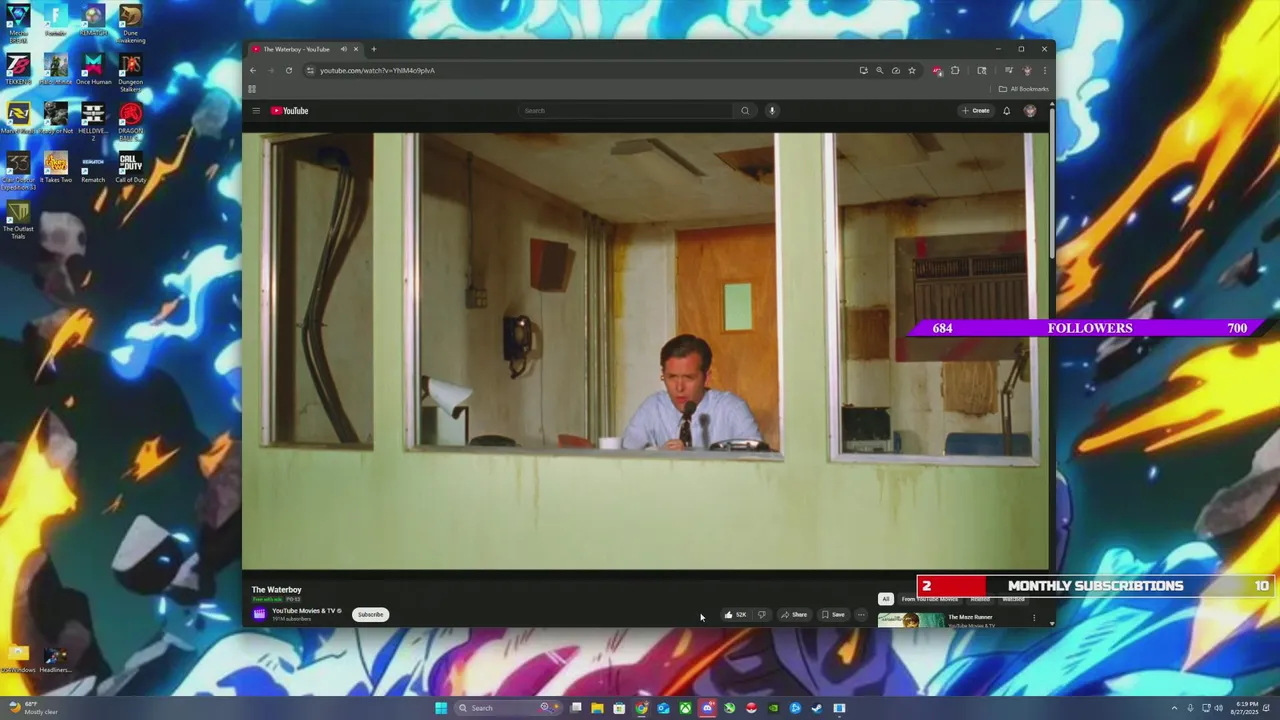
Task: Select the From YouTube Movies chip
Action: pyautogui.click(x=930, y=599)
